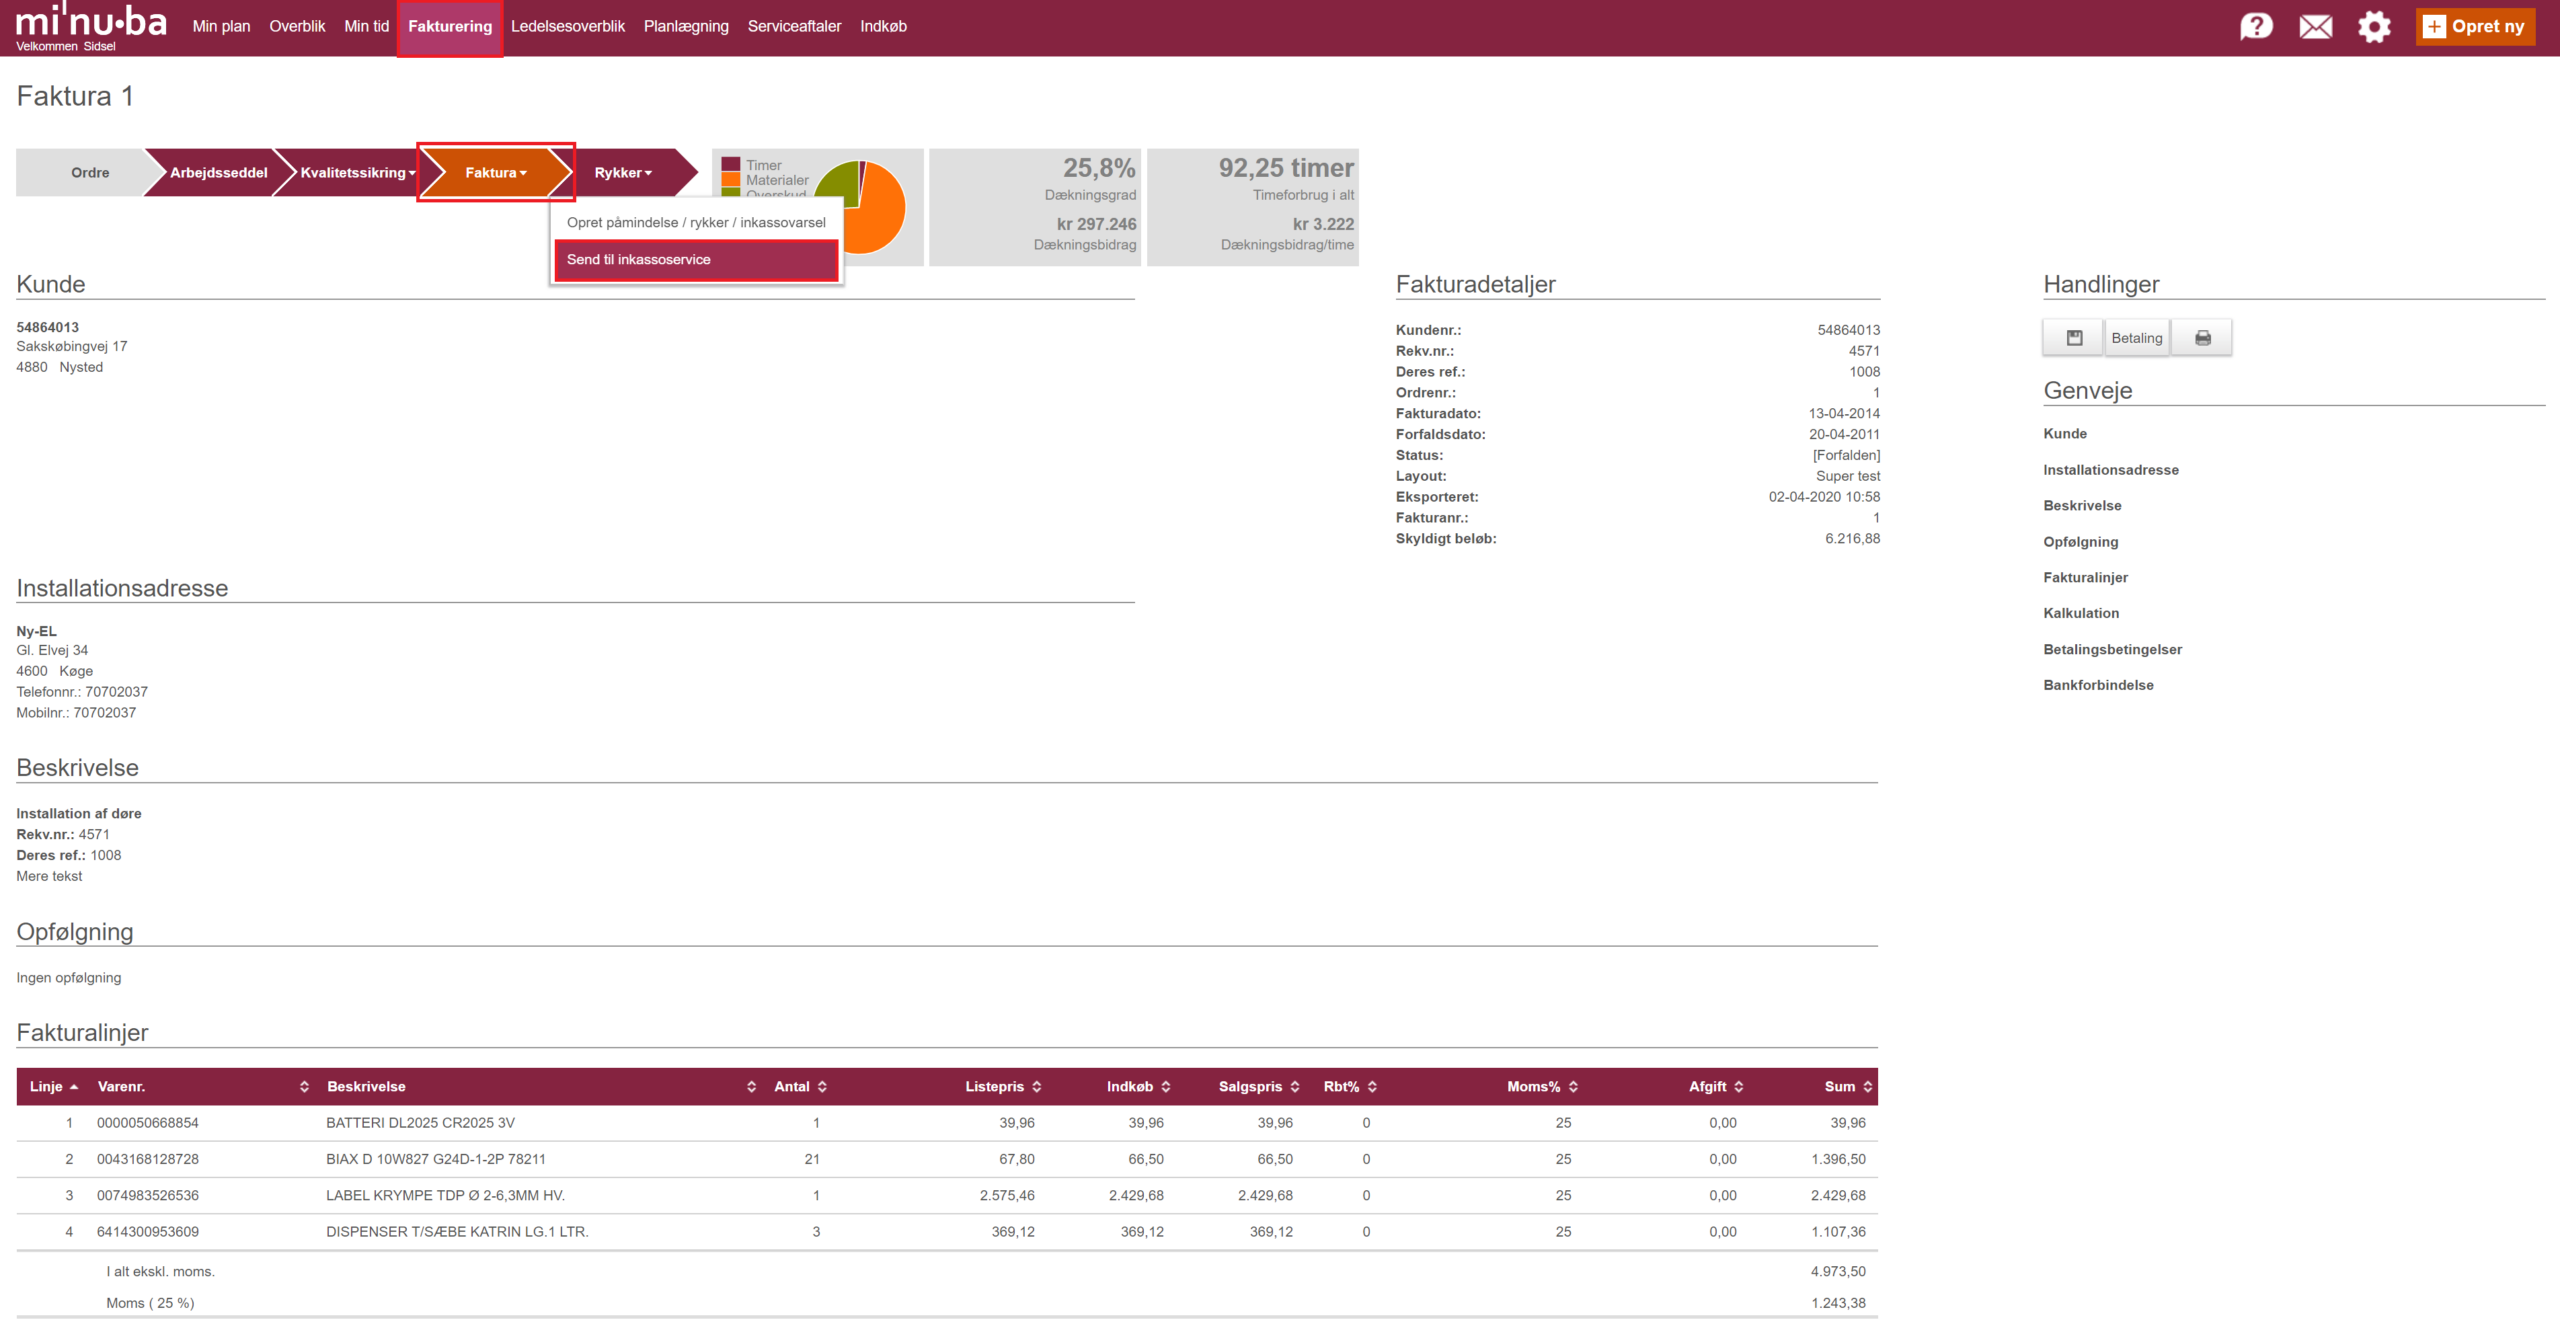Click the Timer legend color swatch
This screenshot has width=2560, height=1322.
[731, 165]
